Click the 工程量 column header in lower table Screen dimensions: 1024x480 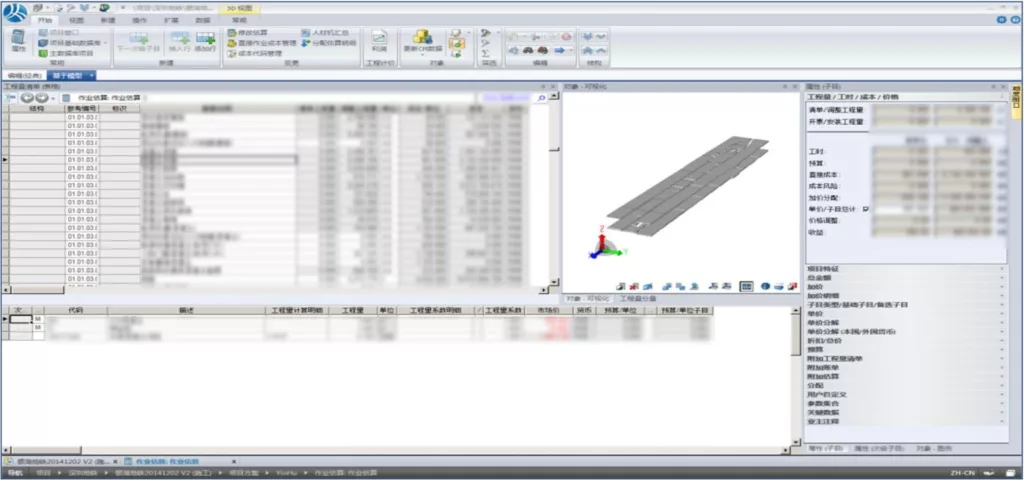tap(354, 311)
